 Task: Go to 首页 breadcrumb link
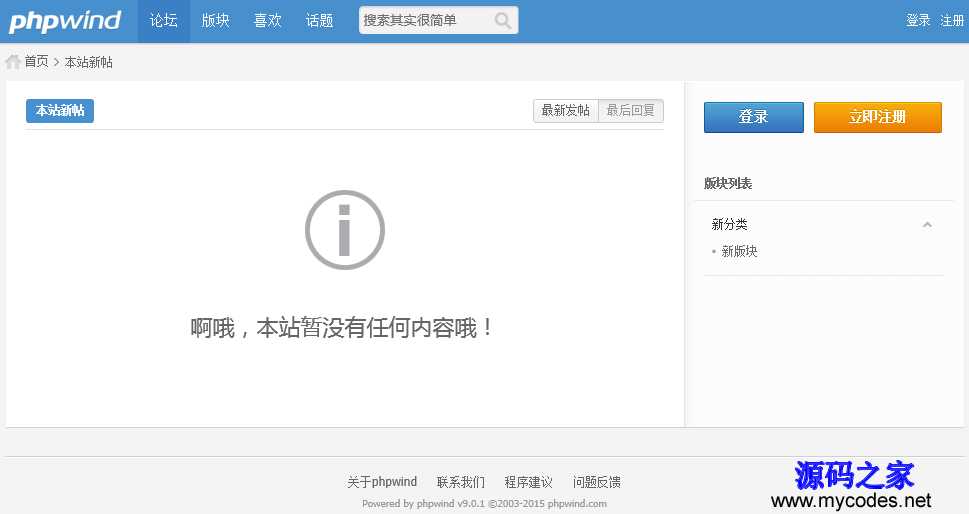36,61
